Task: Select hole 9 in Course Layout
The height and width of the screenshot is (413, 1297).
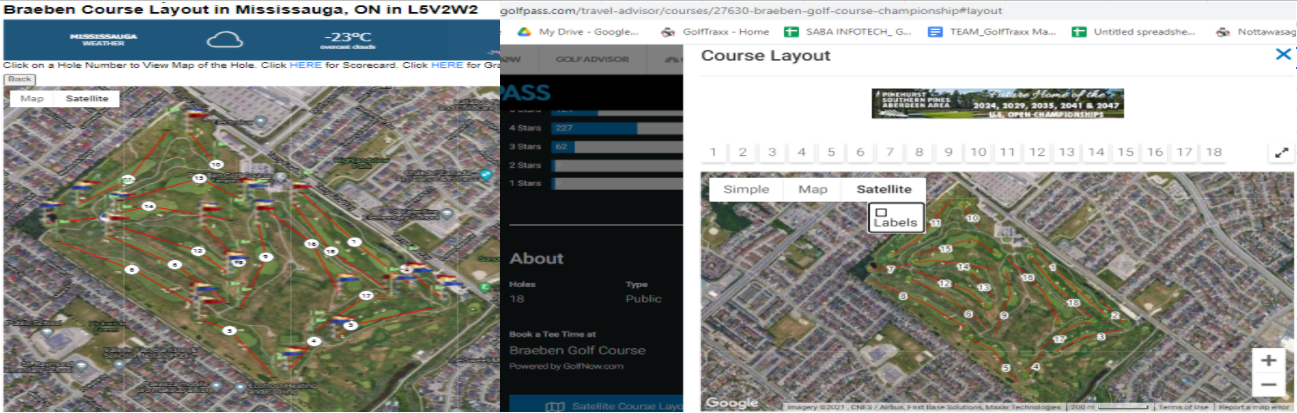Action: (948, 152)
